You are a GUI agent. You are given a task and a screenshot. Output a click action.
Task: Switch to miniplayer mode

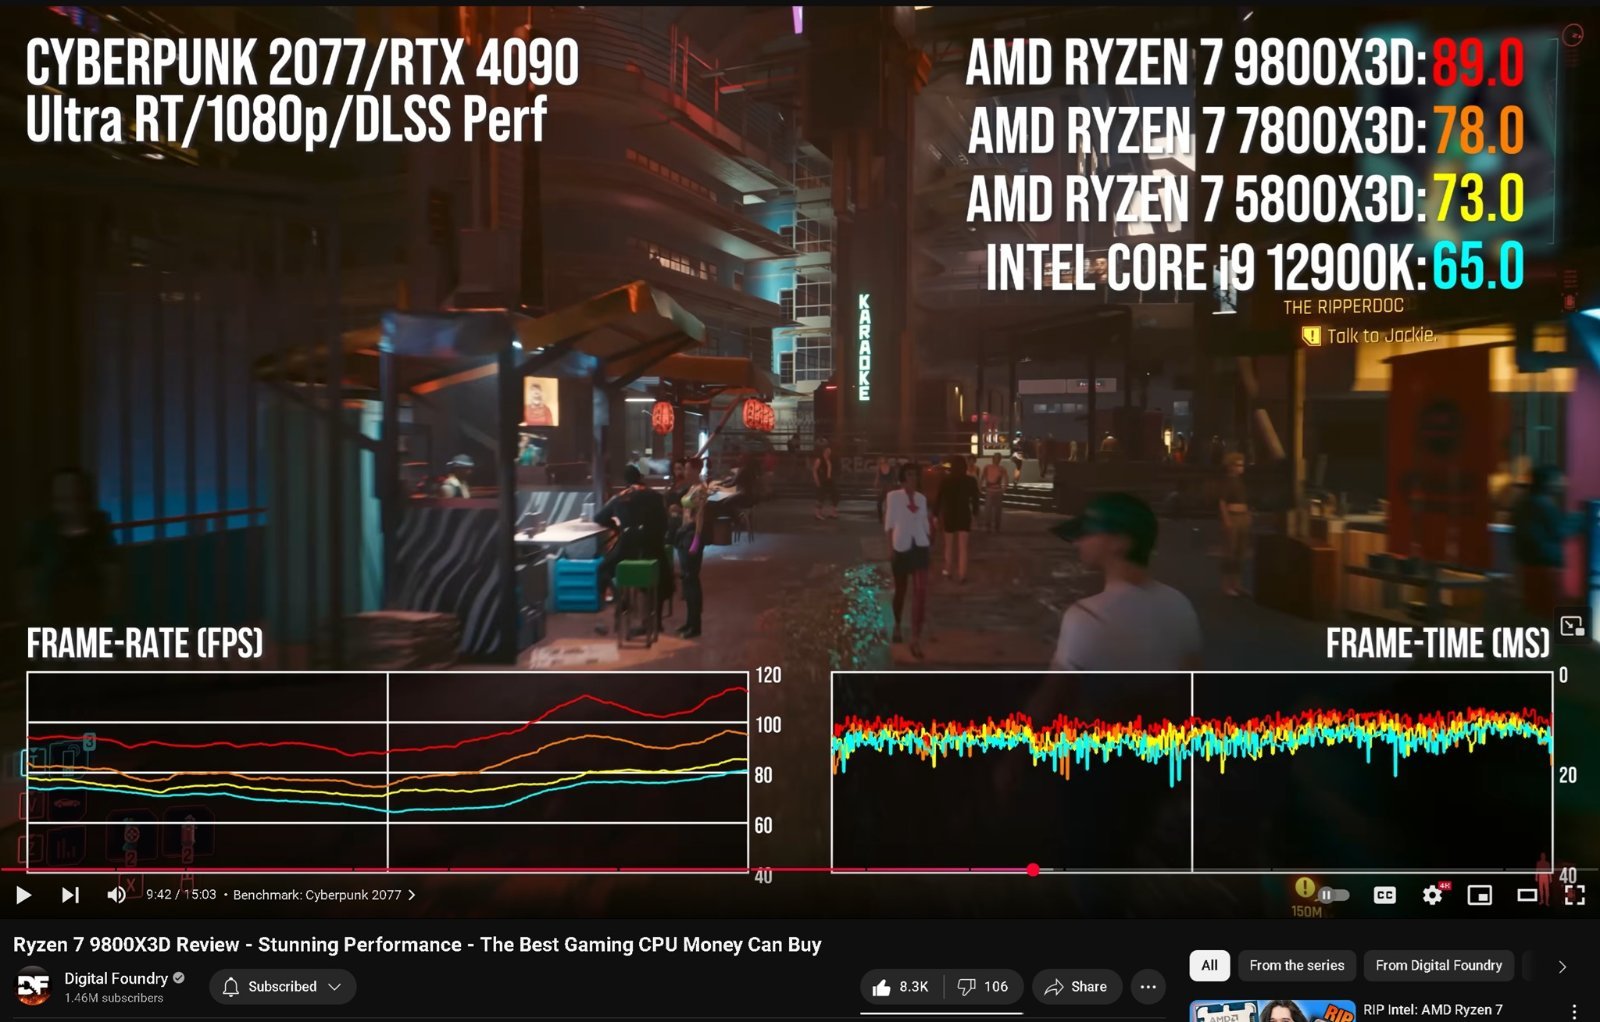(x=1480, y=895)
